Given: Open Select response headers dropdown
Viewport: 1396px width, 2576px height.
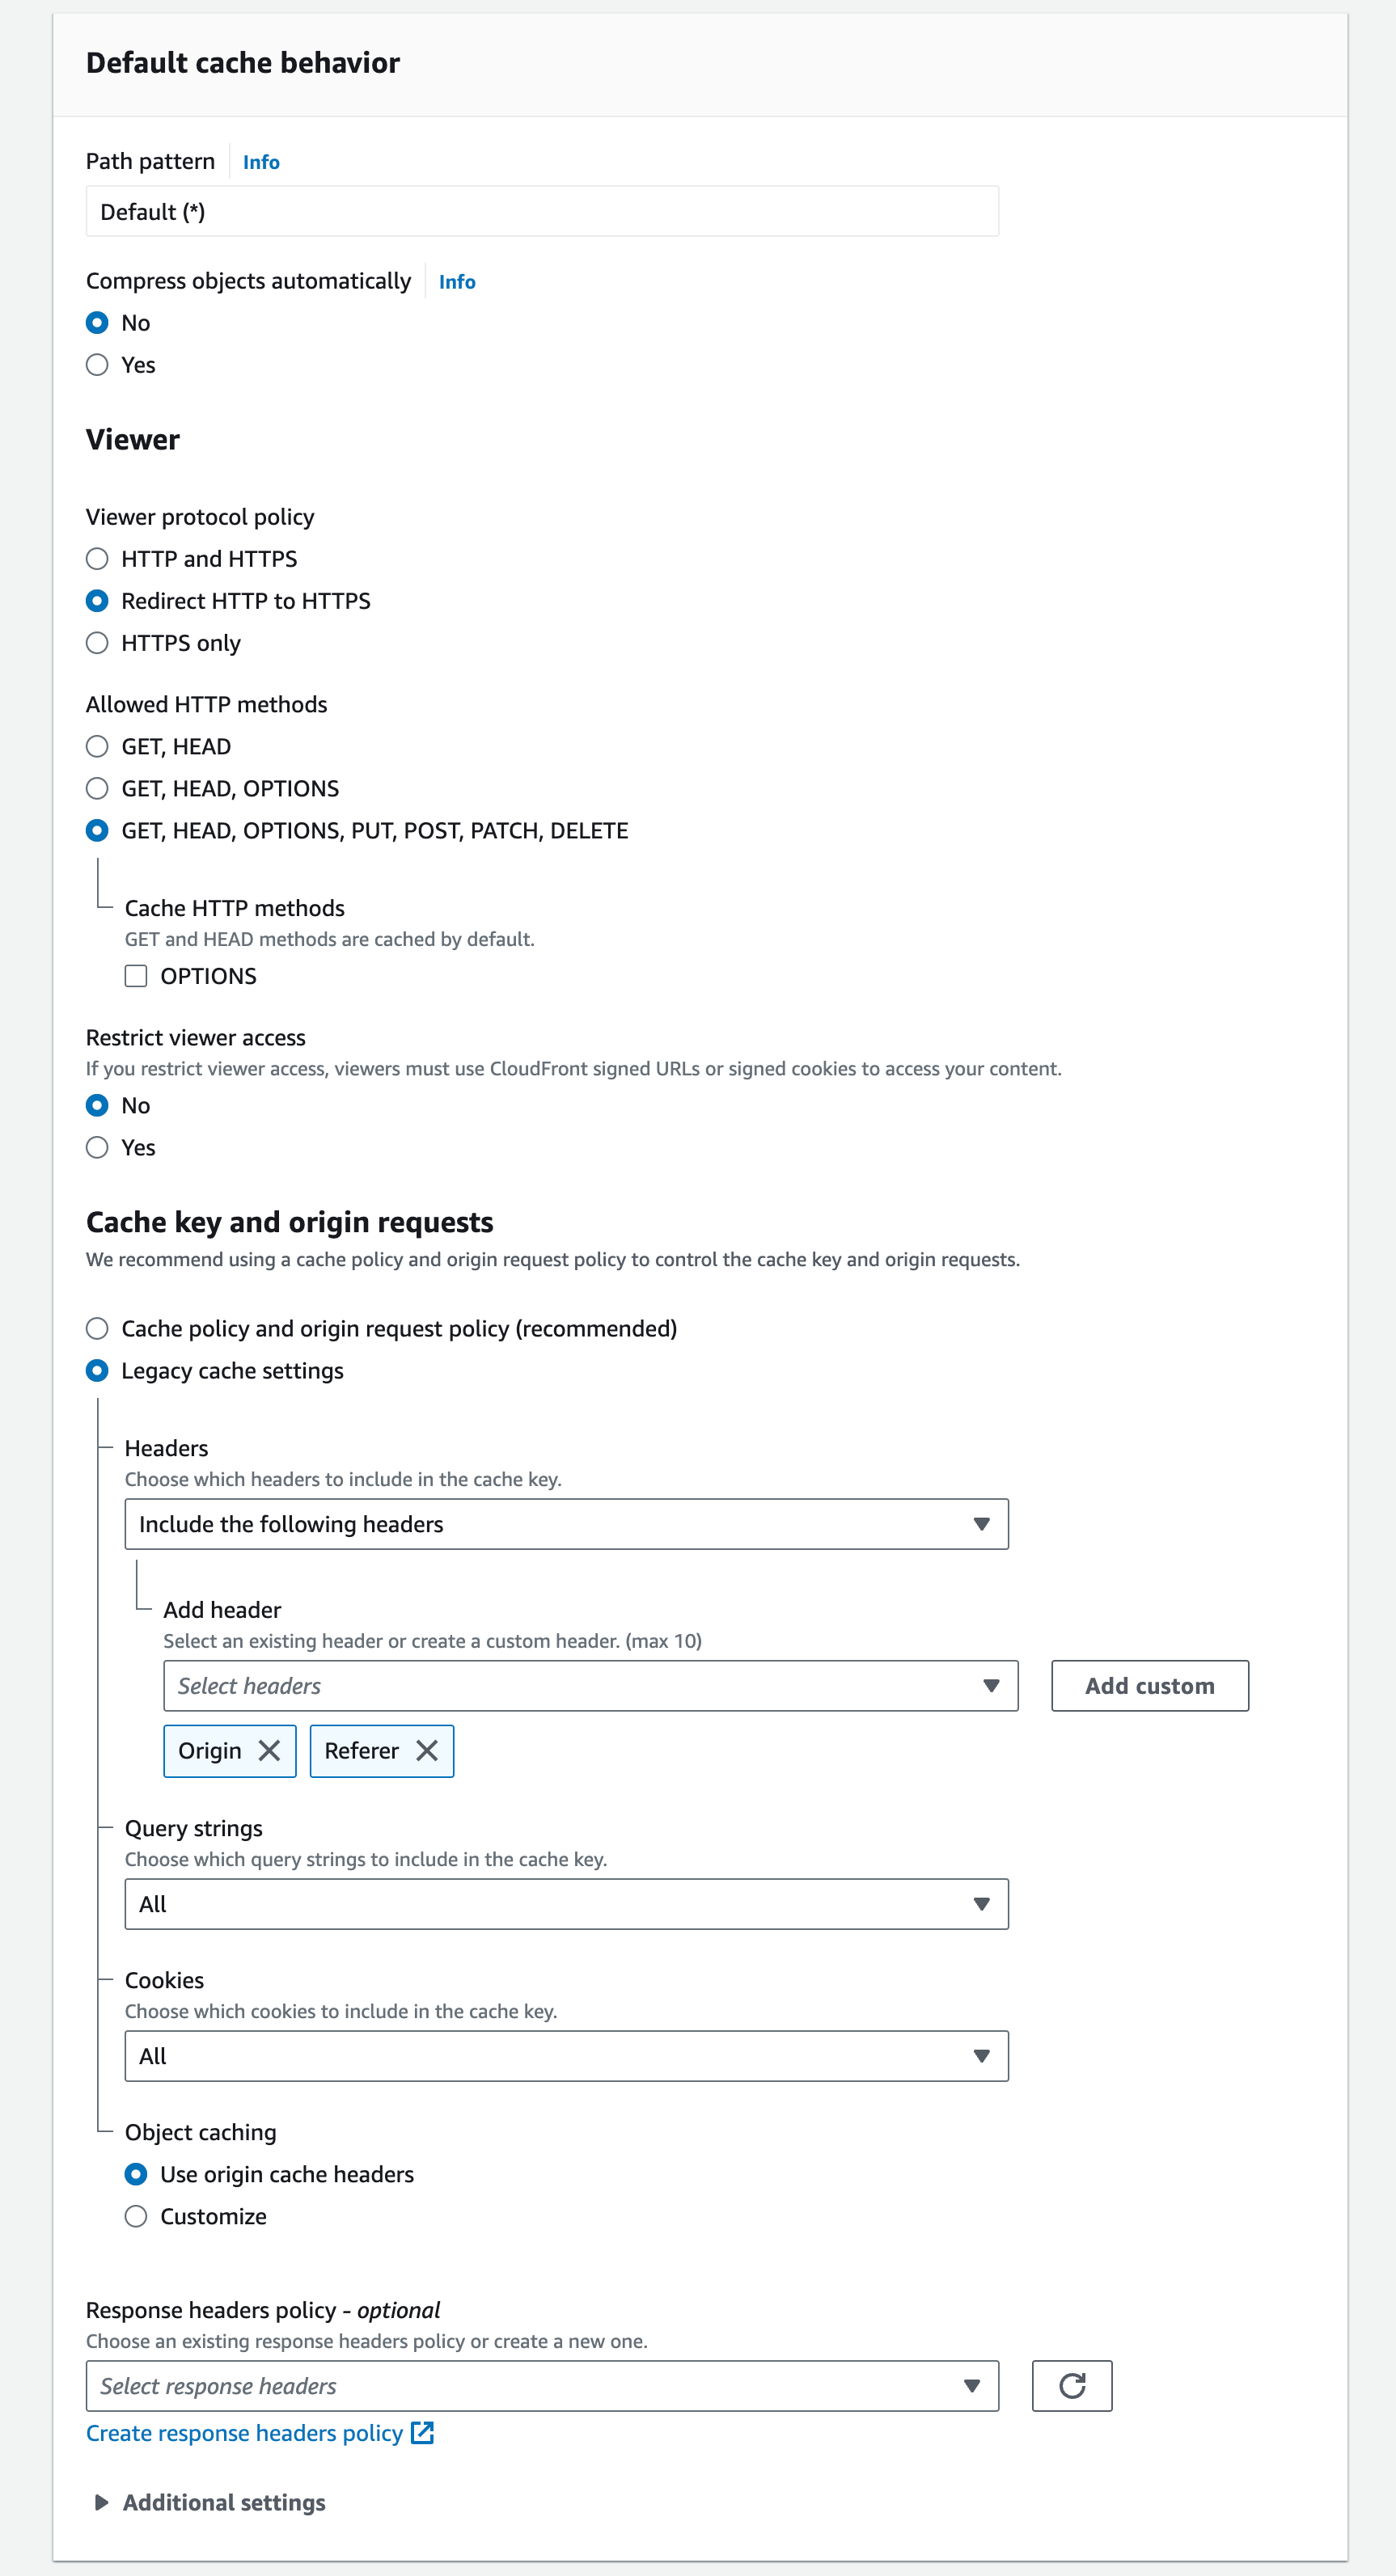Looking at the screenshot, I should (x=542, y=2386).
